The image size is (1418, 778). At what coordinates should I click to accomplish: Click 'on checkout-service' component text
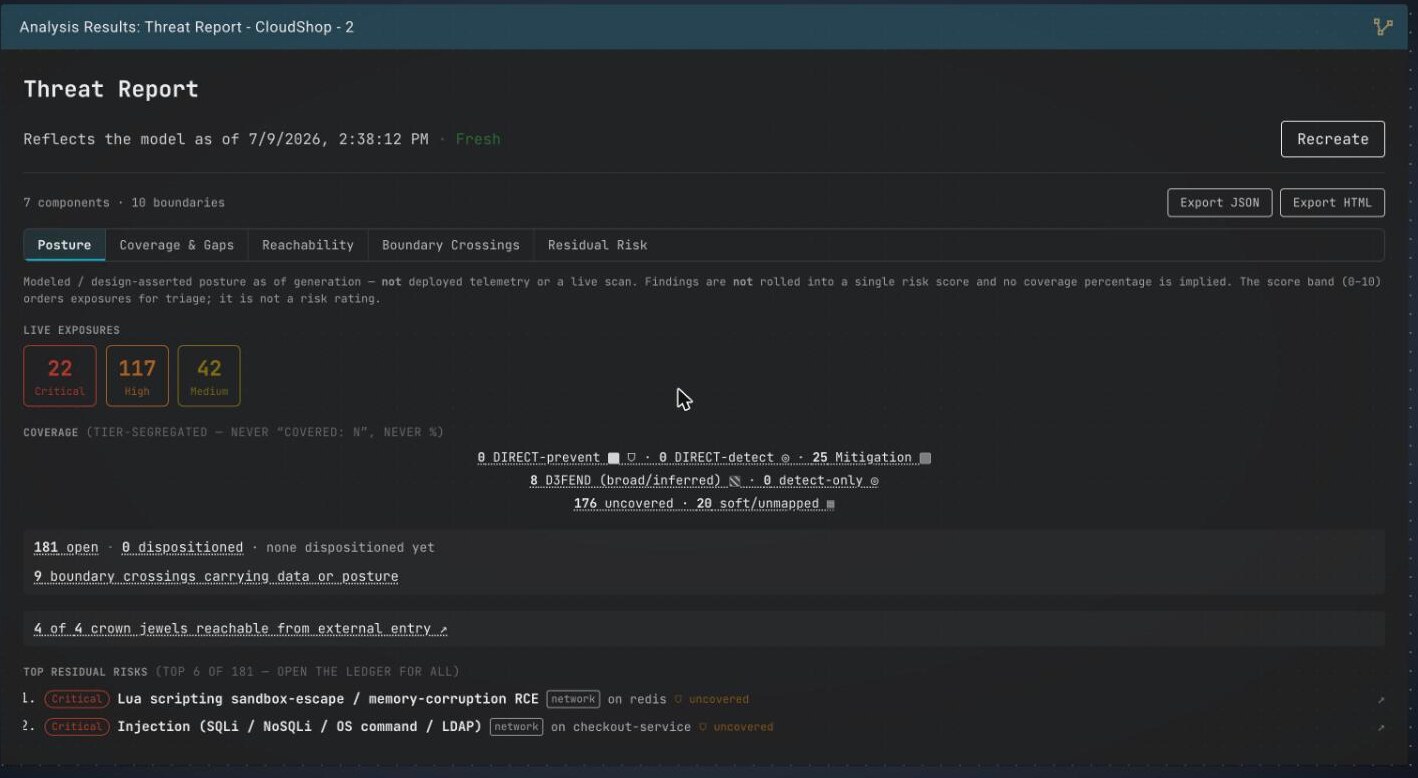tap(621, 727)
